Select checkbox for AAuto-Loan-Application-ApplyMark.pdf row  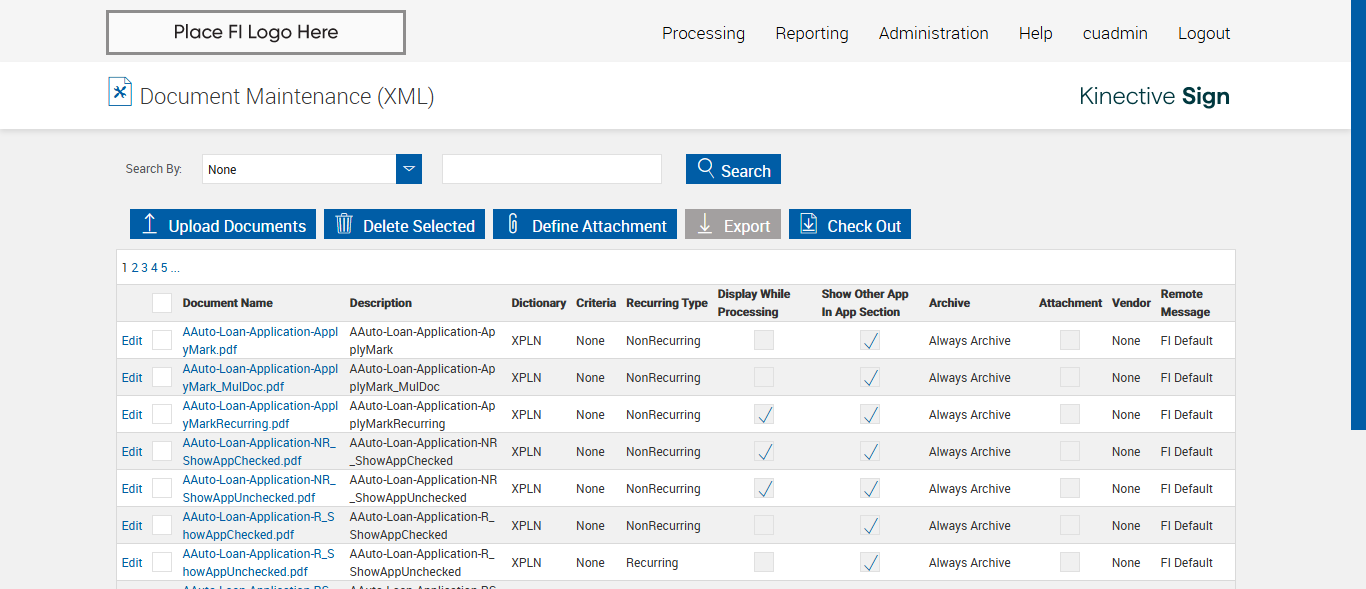point(162,340)
